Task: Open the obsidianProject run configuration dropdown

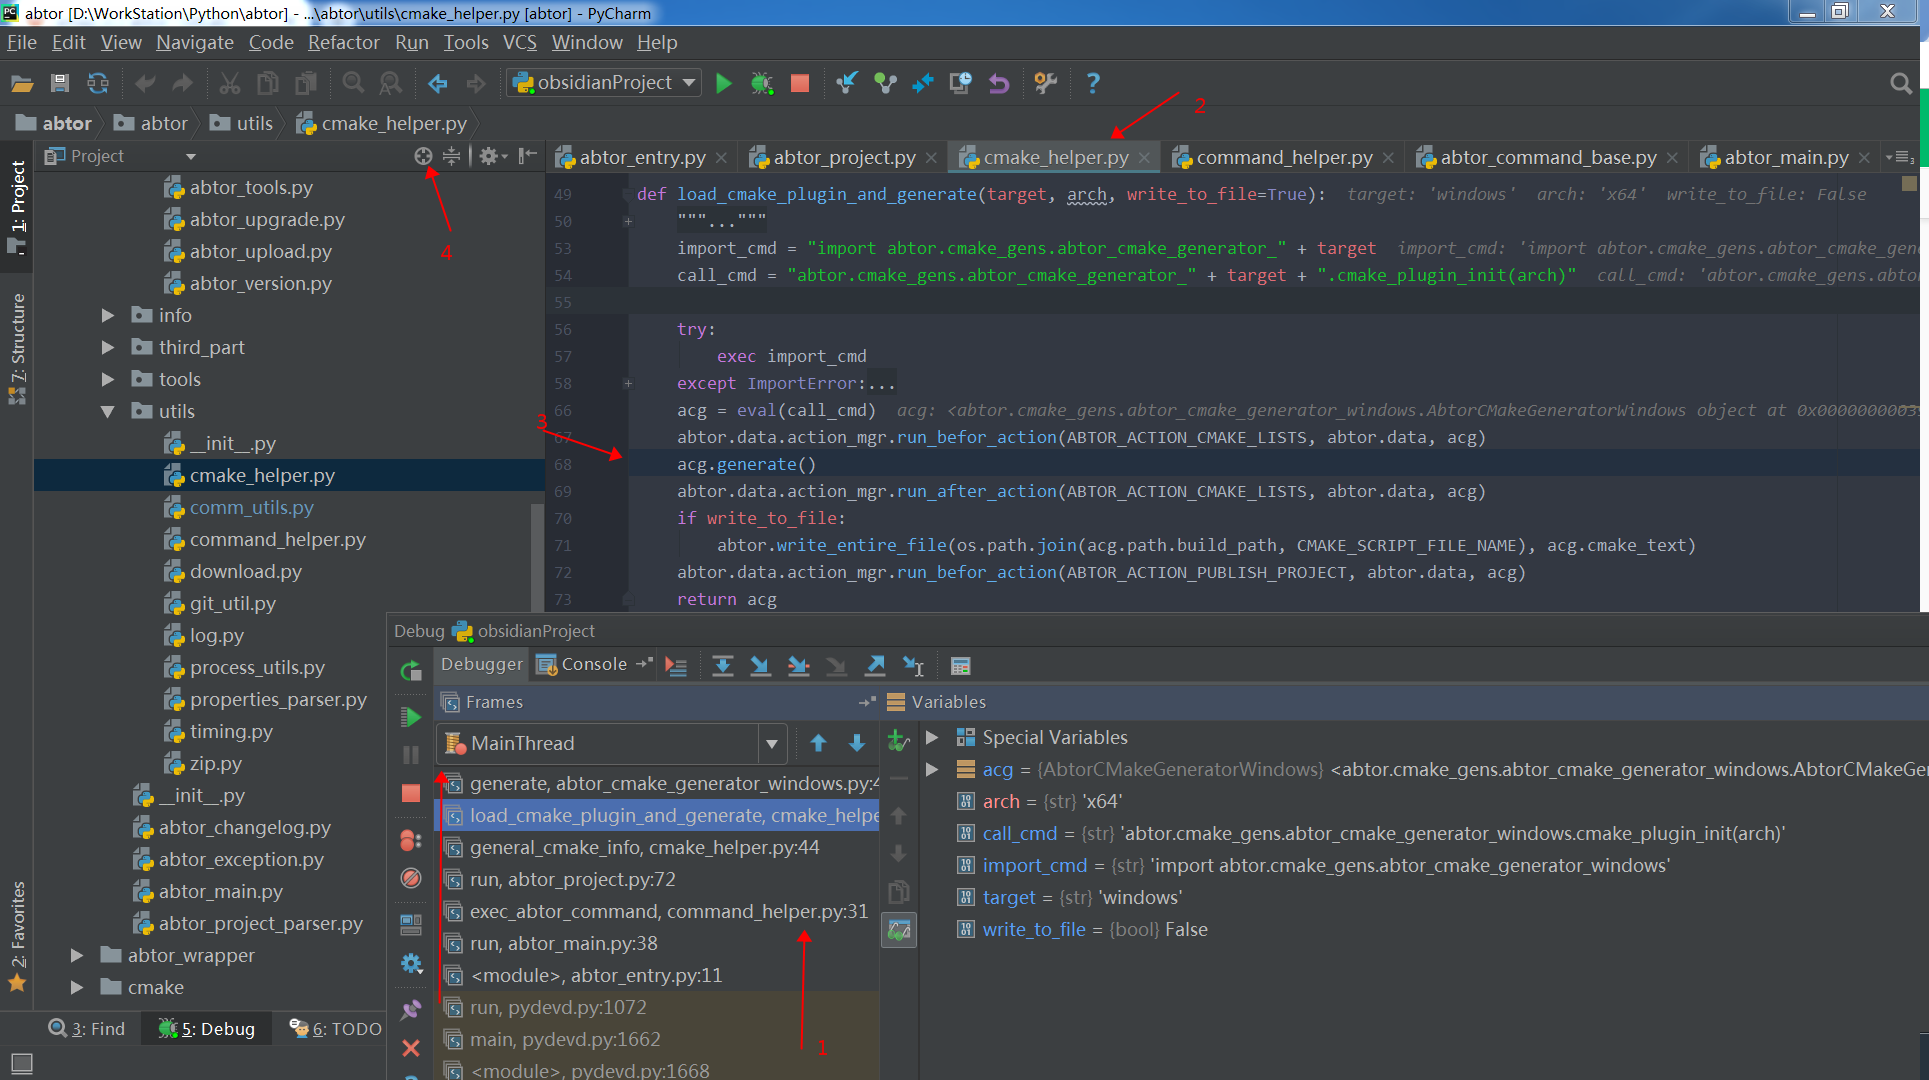Action: (604, 83)
